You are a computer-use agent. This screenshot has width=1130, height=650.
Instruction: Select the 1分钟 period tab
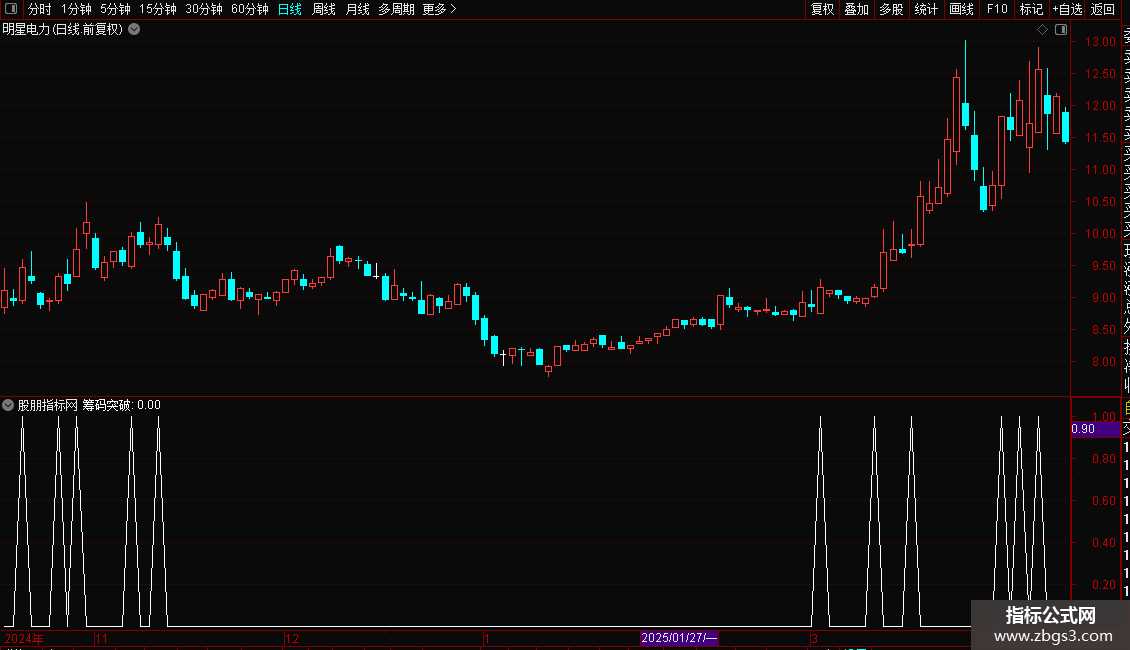[76, 9]
